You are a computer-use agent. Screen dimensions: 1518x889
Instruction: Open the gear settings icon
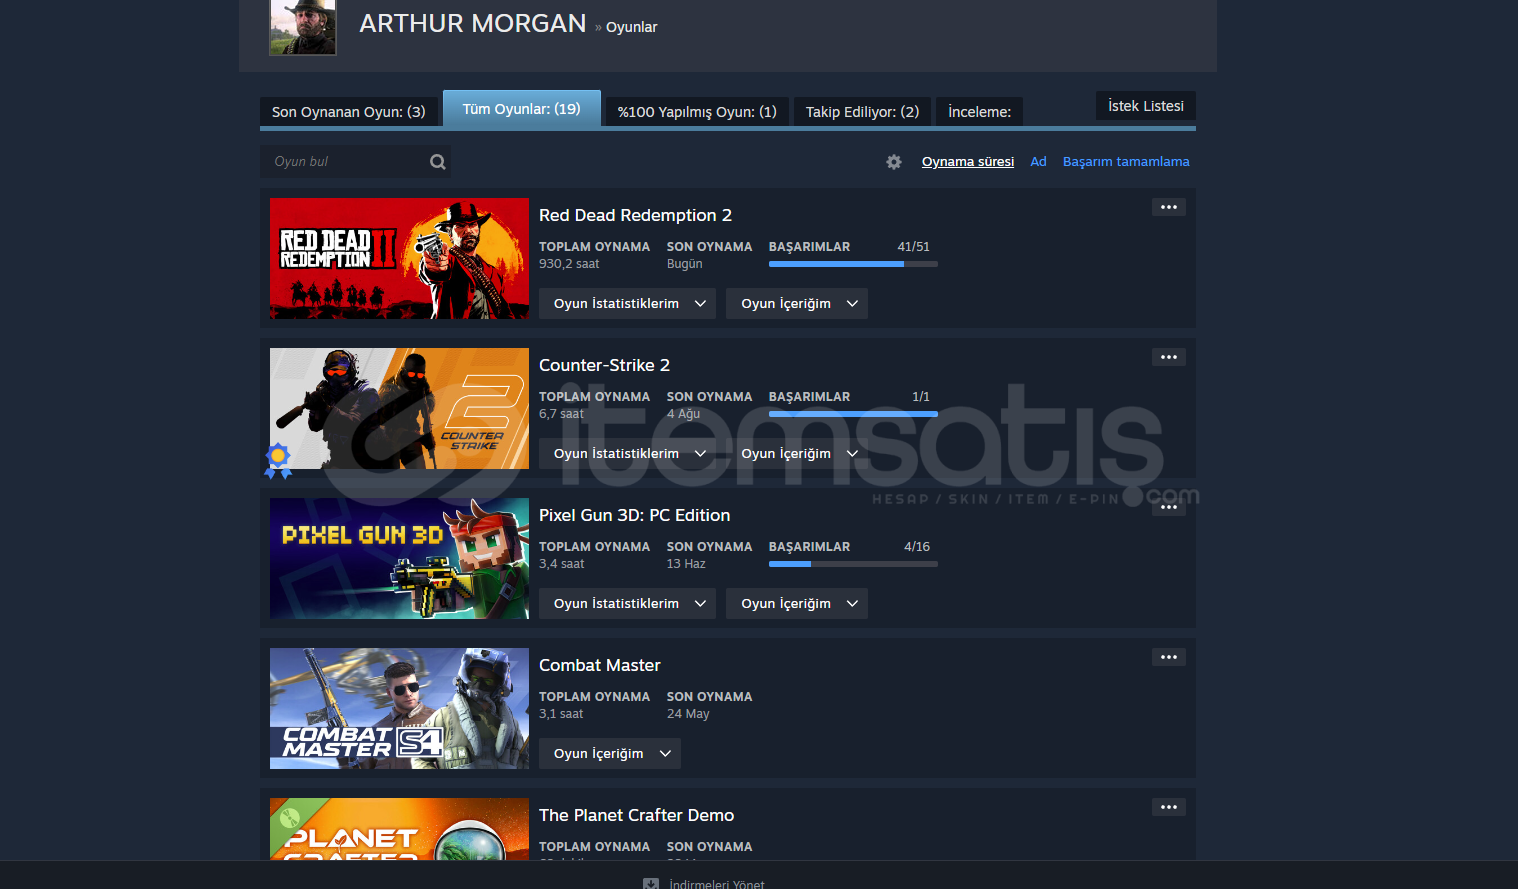(894, 162)
